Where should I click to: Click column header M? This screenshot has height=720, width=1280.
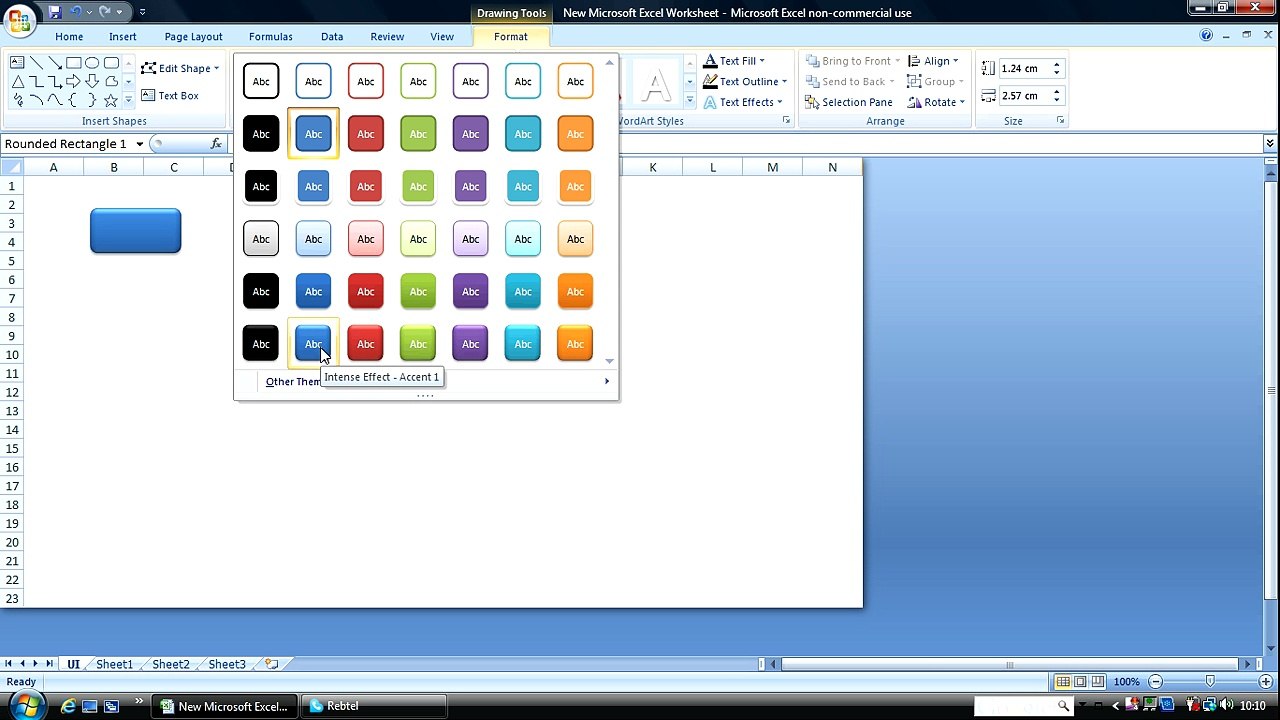[x=772, y=167]
